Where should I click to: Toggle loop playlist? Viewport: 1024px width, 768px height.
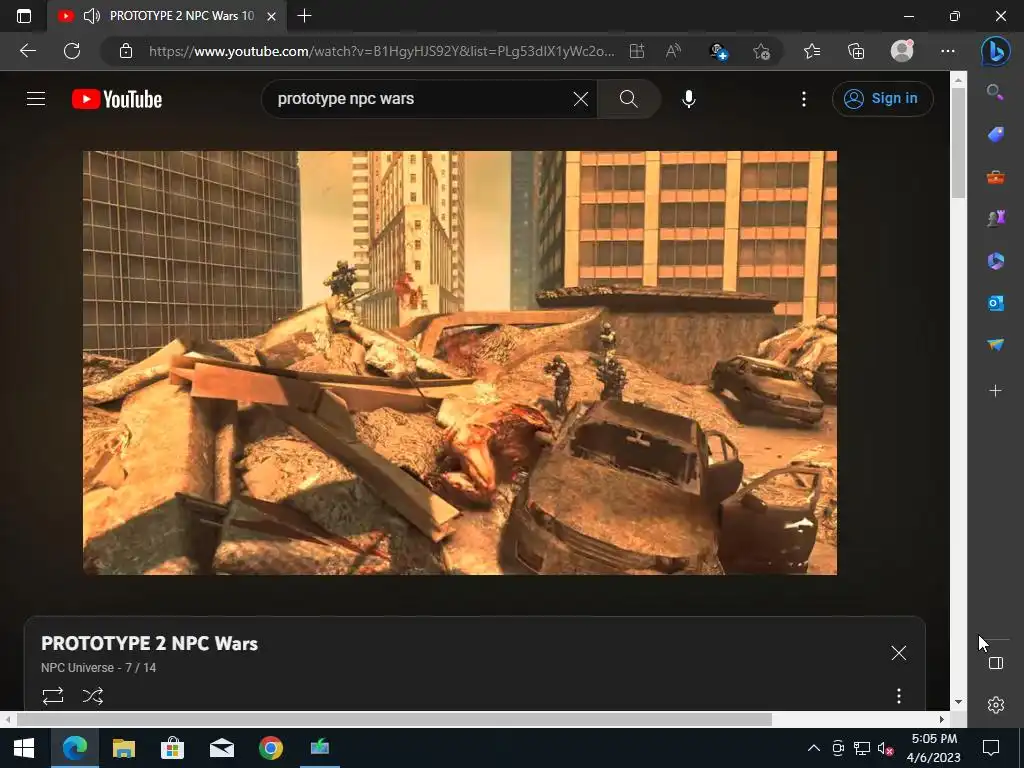tap(53, 696)
